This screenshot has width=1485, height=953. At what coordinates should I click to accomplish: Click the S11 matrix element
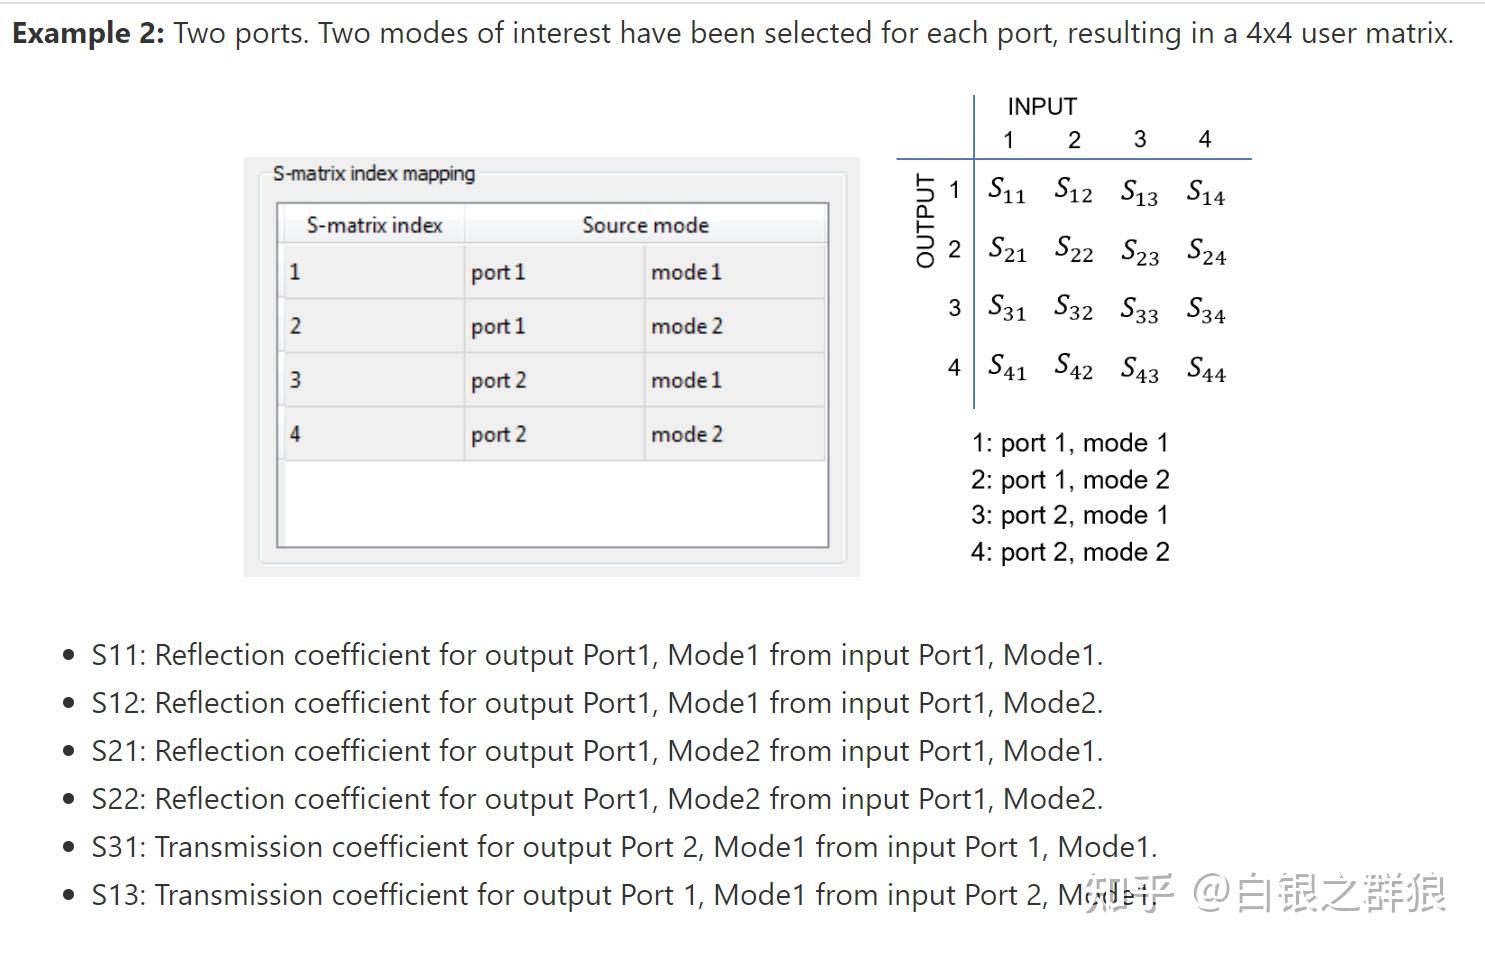pyautogui.click(x=1007, y=190)
